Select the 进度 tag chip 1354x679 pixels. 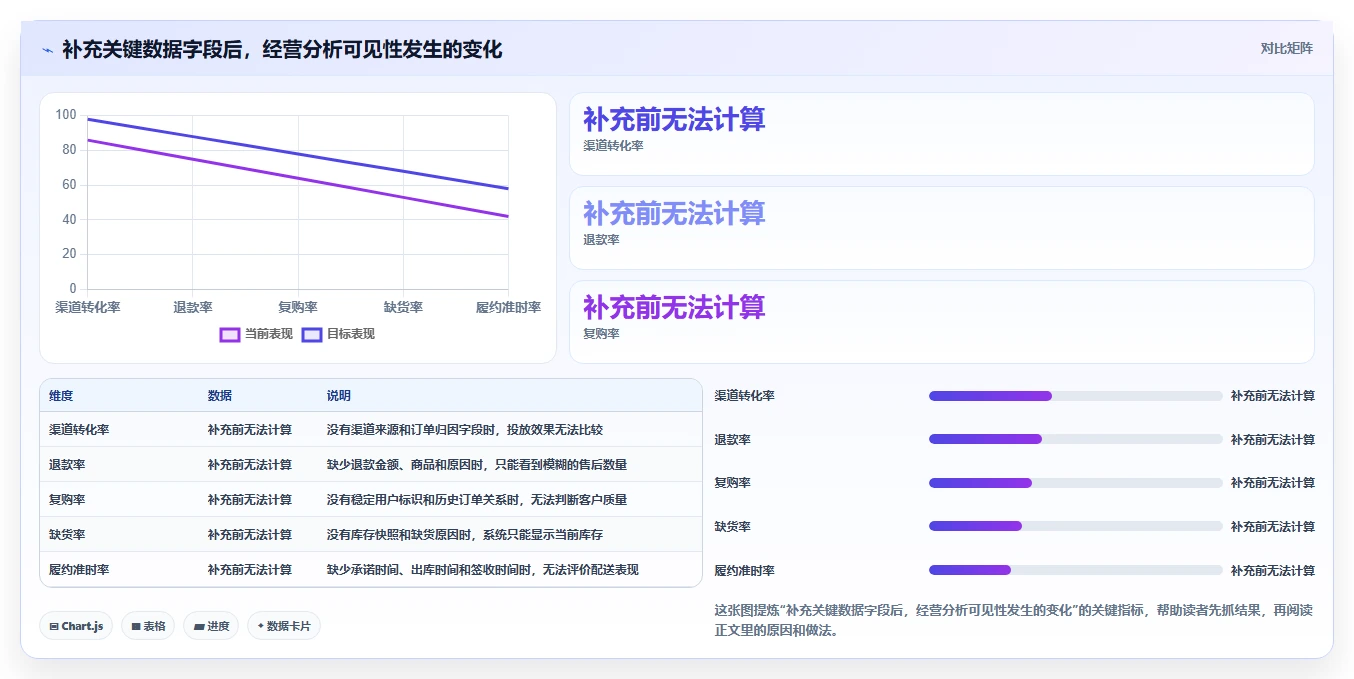pos(211,626)
